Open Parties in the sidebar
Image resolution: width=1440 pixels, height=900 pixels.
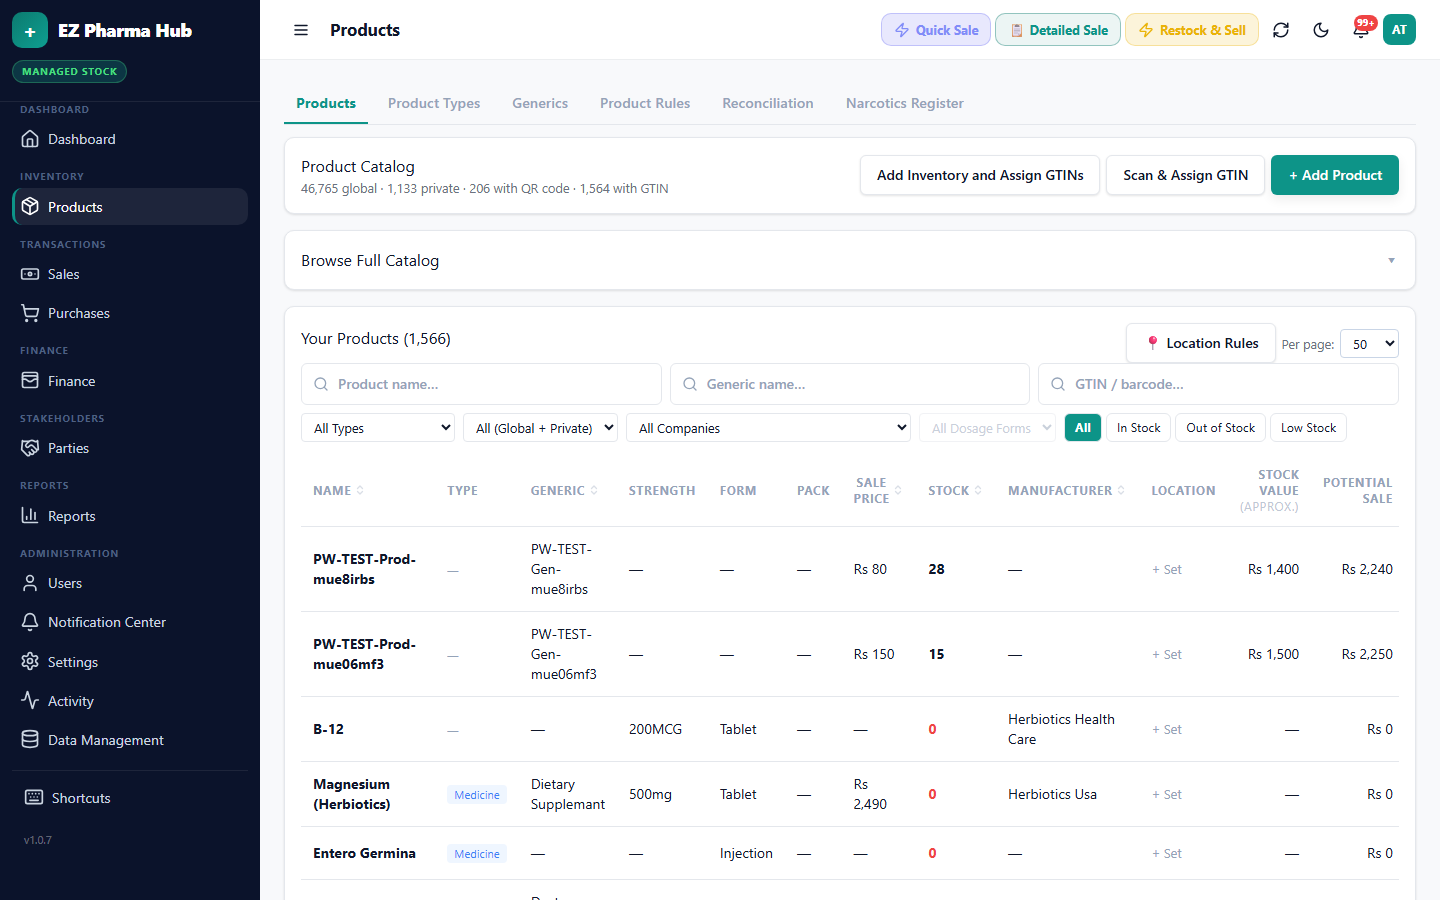[130, 448]
